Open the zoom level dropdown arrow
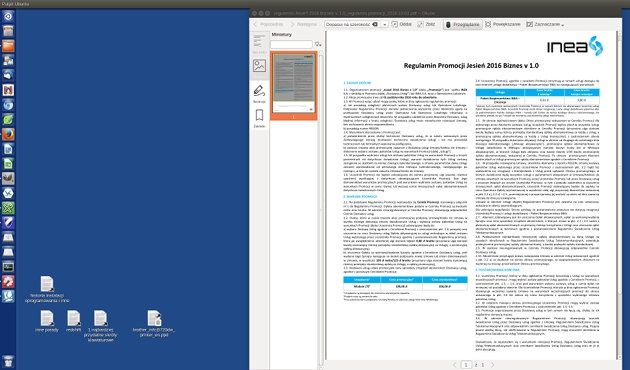Image resolution: width=630 pixels, height=370 pixels. click(385, 25)
